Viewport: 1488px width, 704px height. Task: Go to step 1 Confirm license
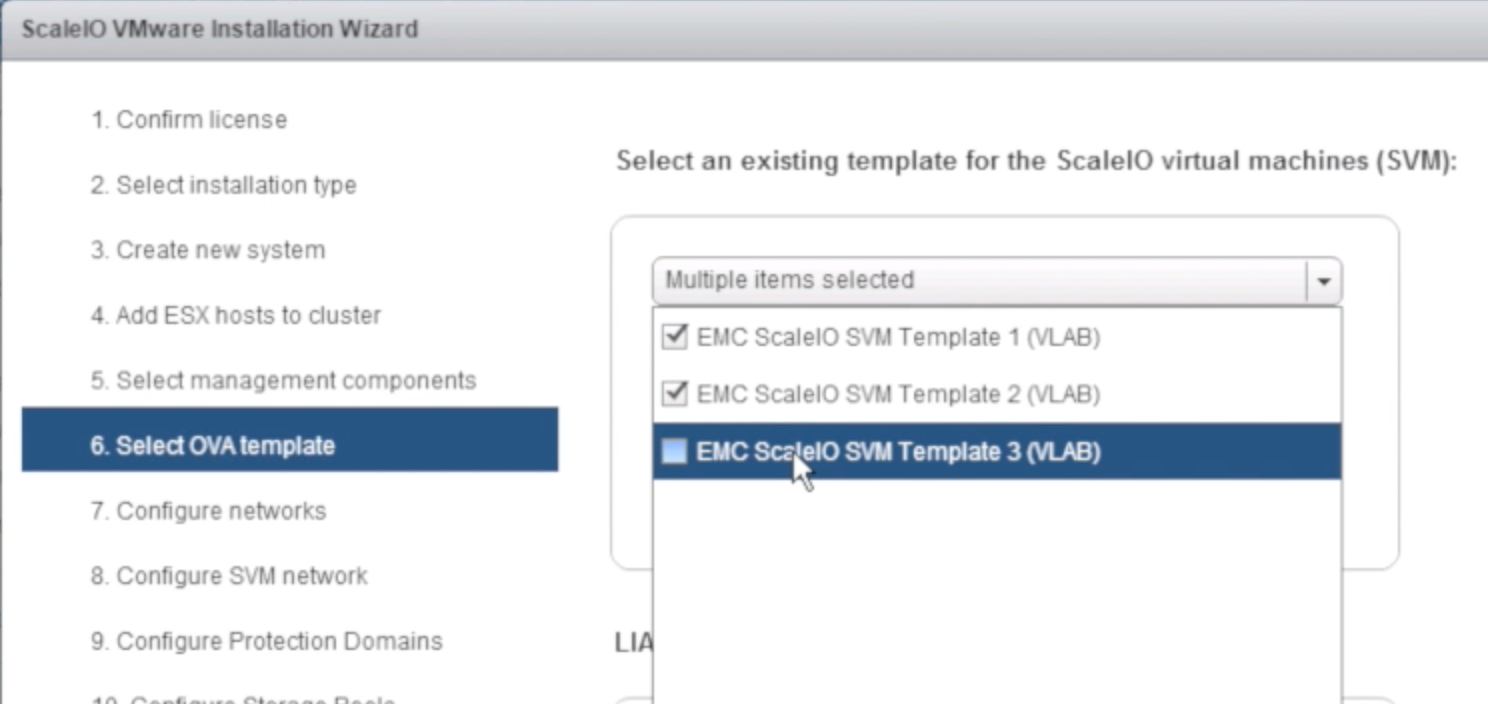[x=189, y=120]
